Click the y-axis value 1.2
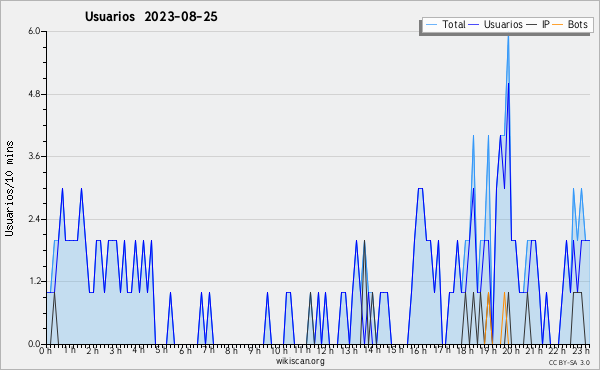 34,282
